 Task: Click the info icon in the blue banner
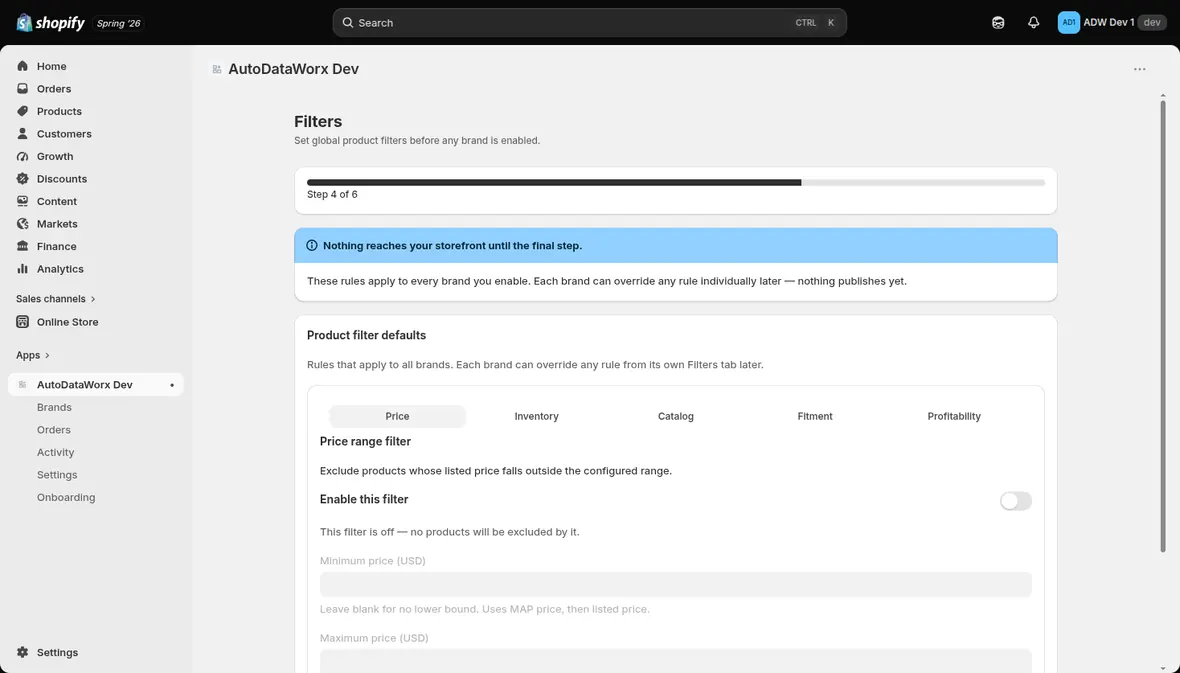point(312,245)
